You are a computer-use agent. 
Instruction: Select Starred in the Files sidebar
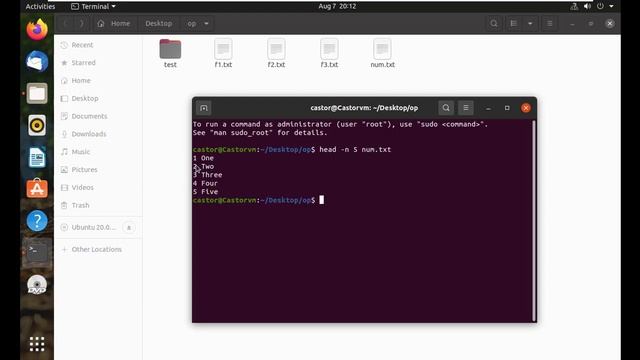click(x=98, y=62)
